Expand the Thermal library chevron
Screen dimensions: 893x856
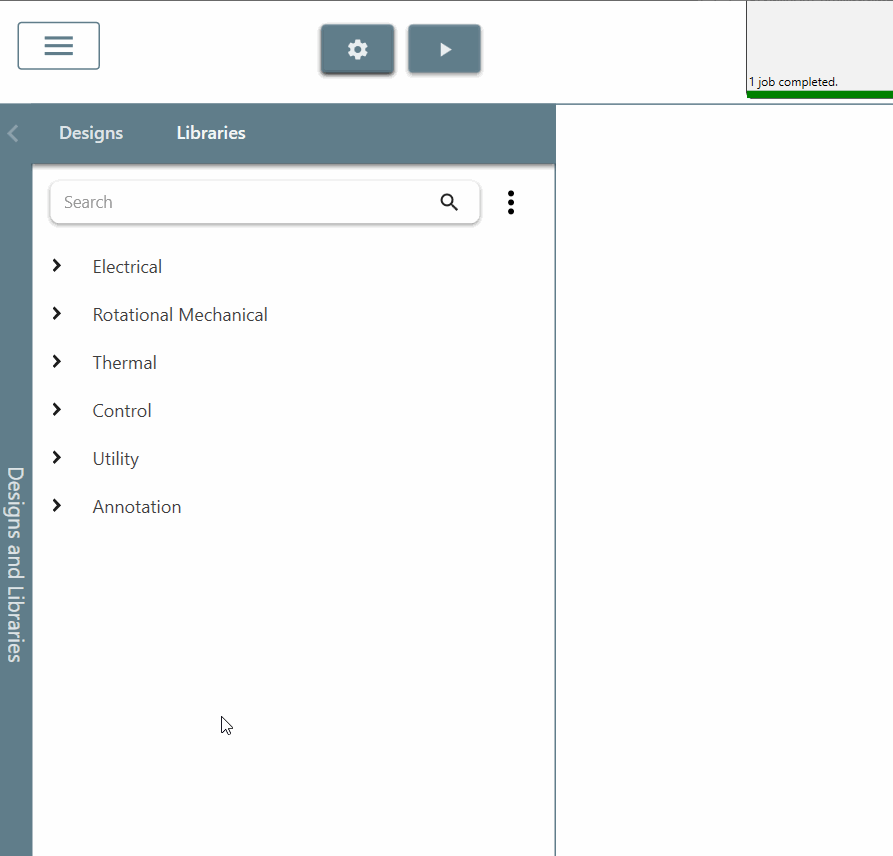(57, 362)
